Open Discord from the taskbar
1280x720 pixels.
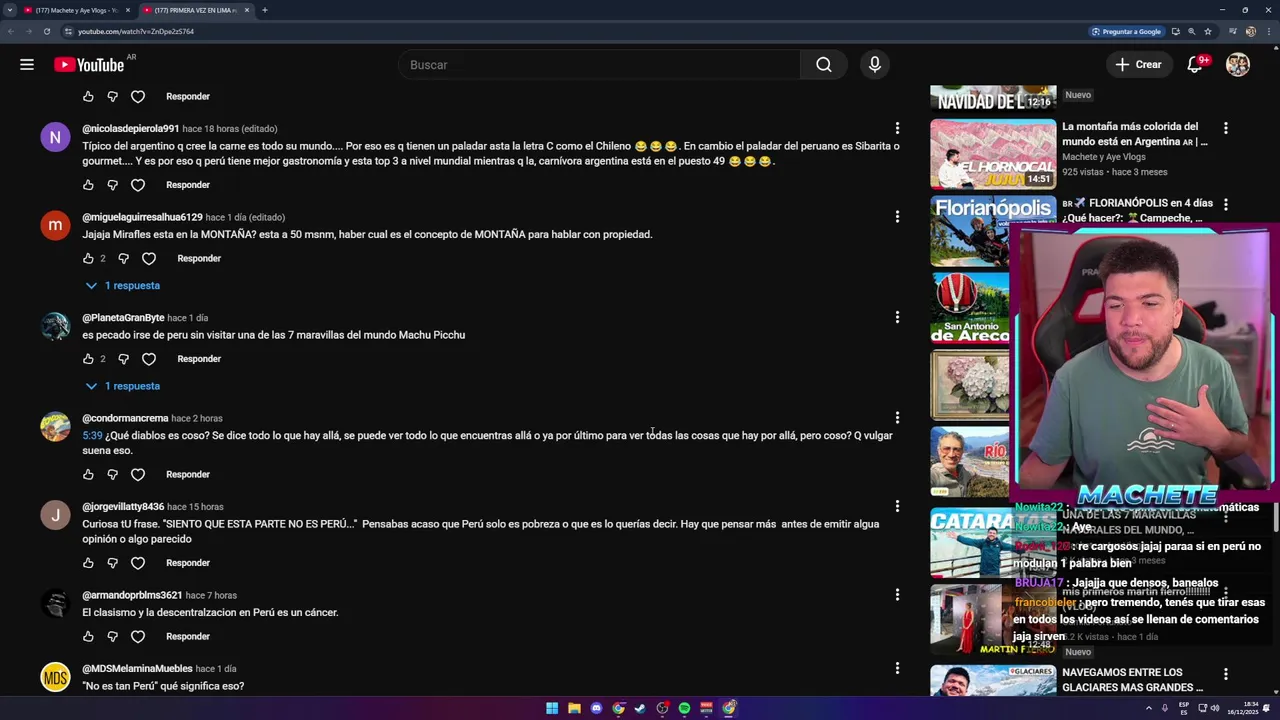click(596, 708)
